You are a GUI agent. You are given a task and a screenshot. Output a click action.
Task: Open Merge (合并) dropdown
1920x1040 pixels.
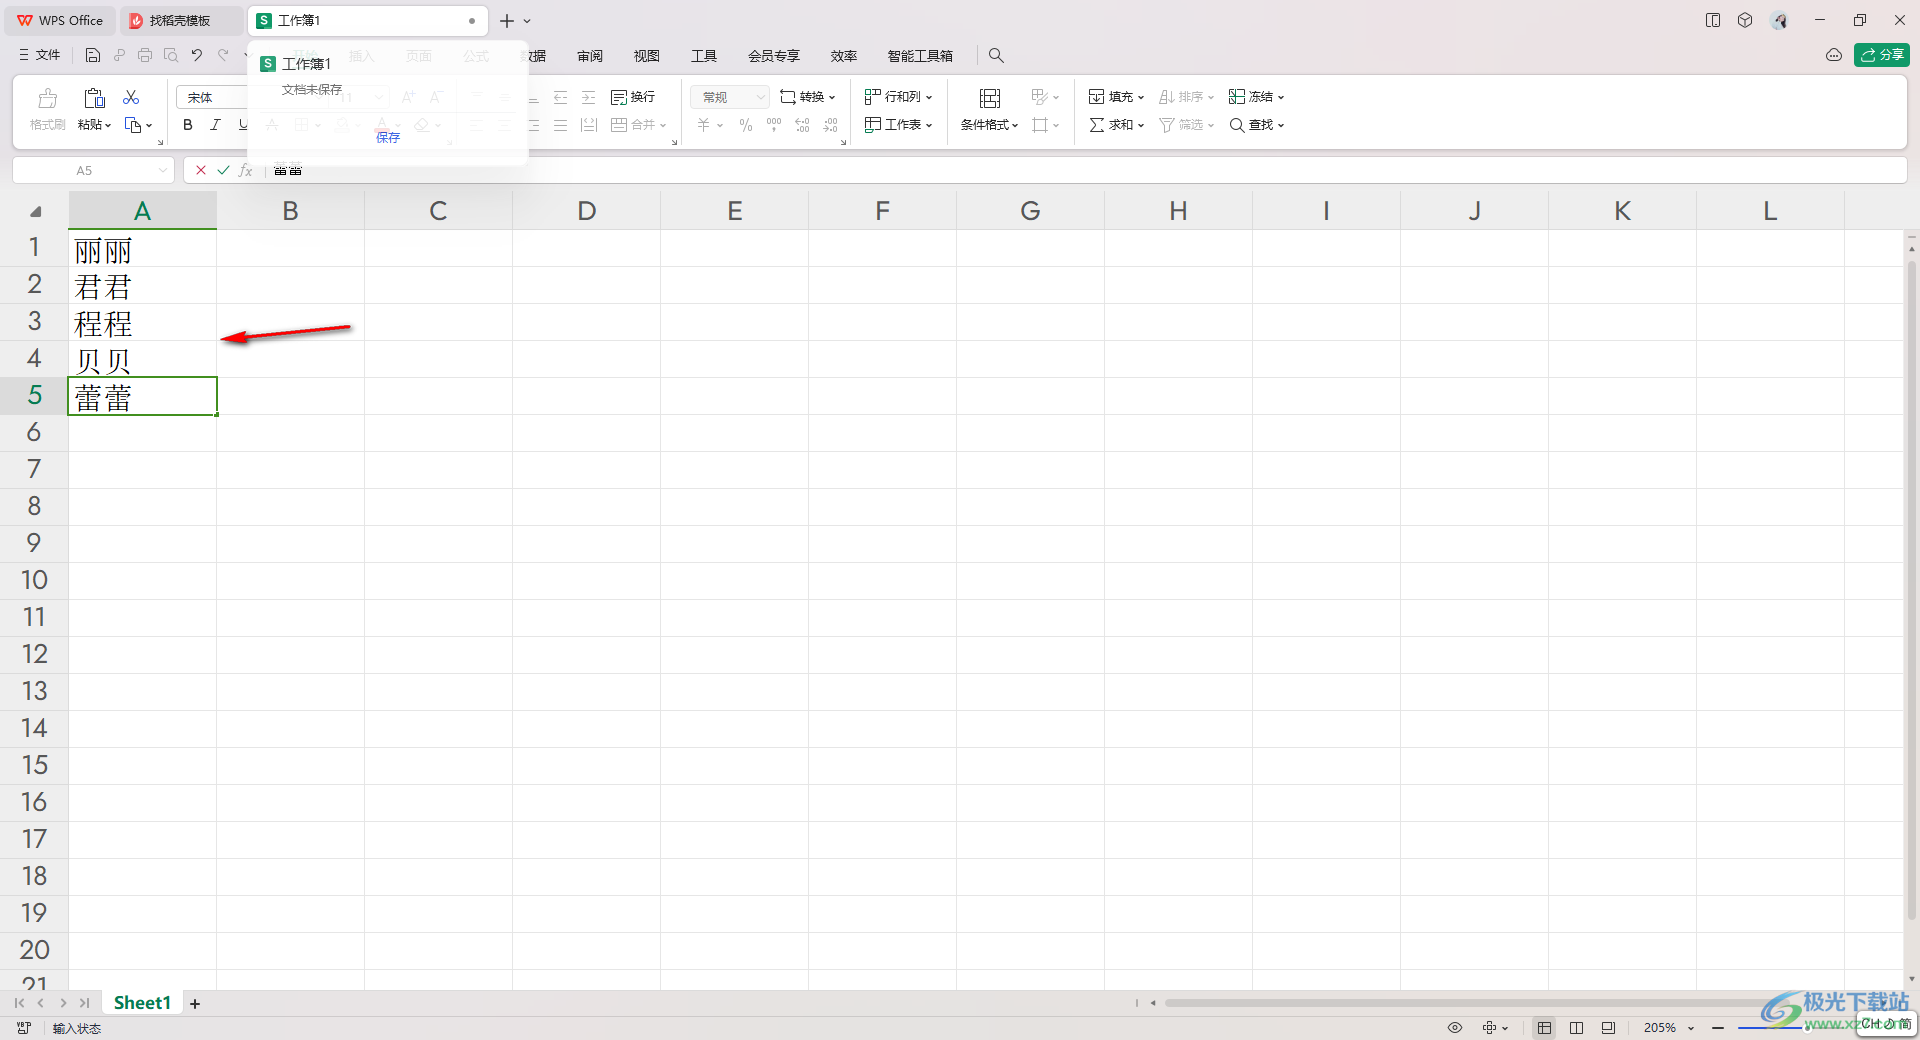coord(639,125)
